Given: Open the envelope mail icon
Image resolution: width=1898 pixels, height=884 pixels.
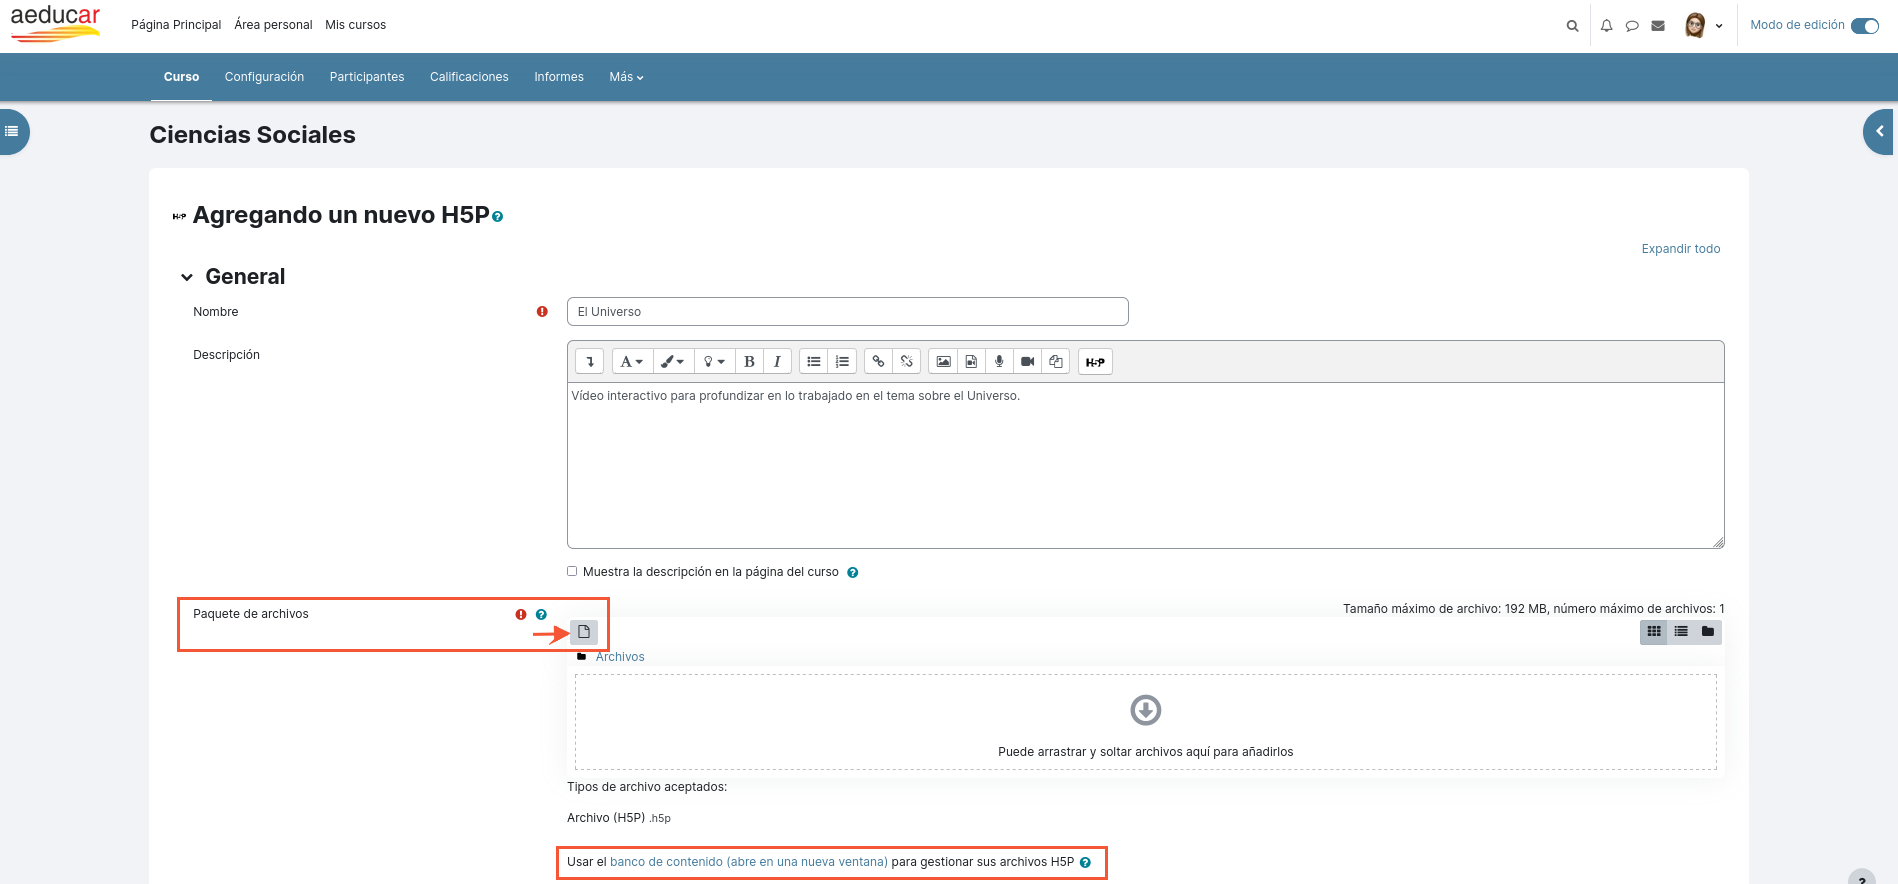Looking at the screenshot, I should coord(1658,26).
